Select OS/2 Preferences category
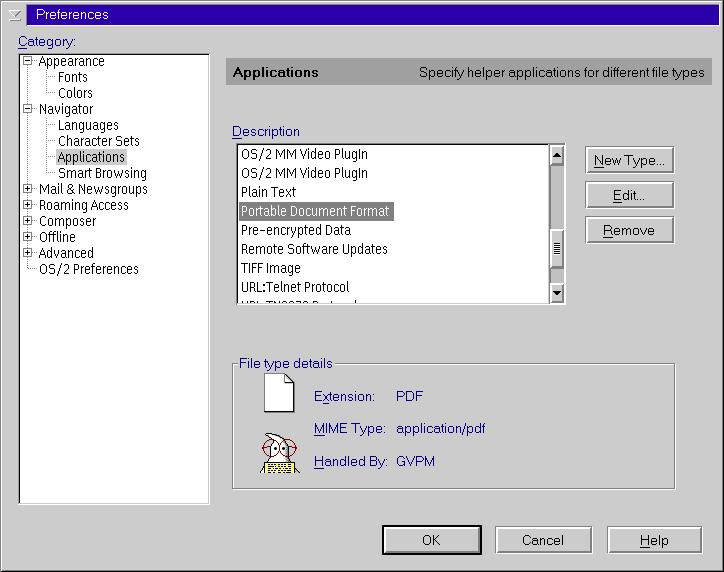 (x=88, y=269)
